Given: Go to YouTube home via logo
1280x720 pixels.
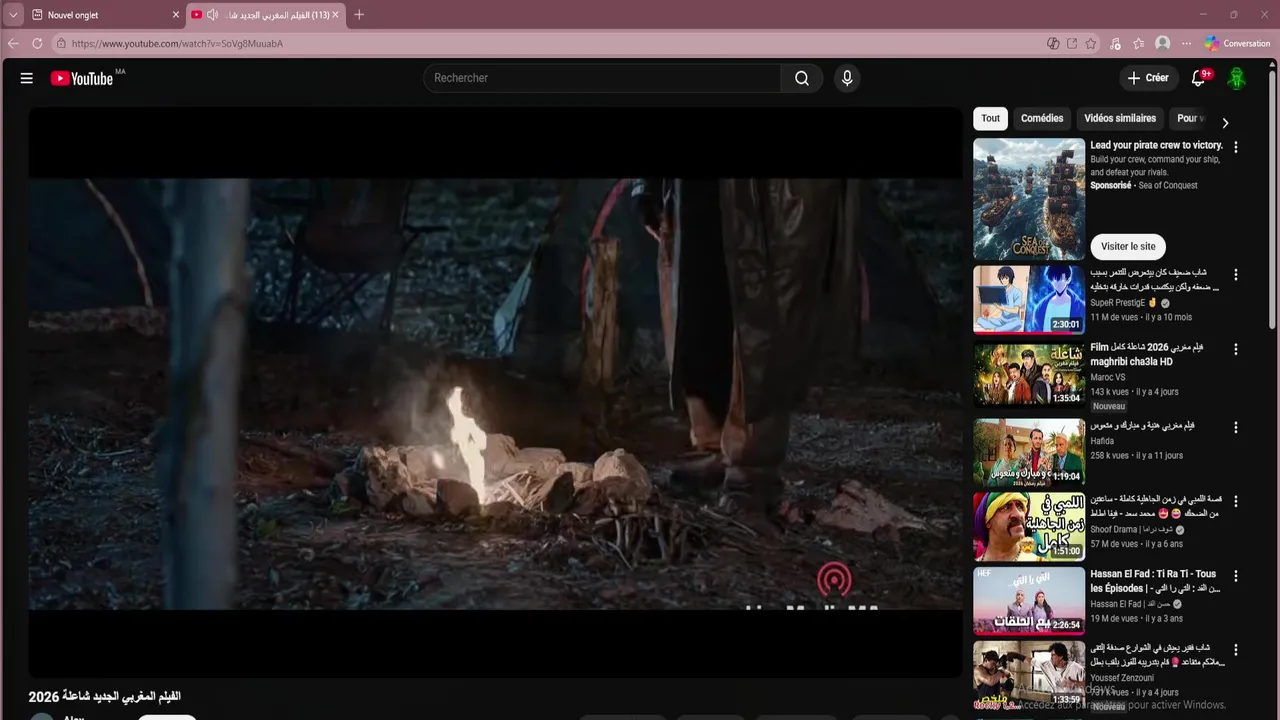Looking at the screenshot, I should tap(82, 78).
